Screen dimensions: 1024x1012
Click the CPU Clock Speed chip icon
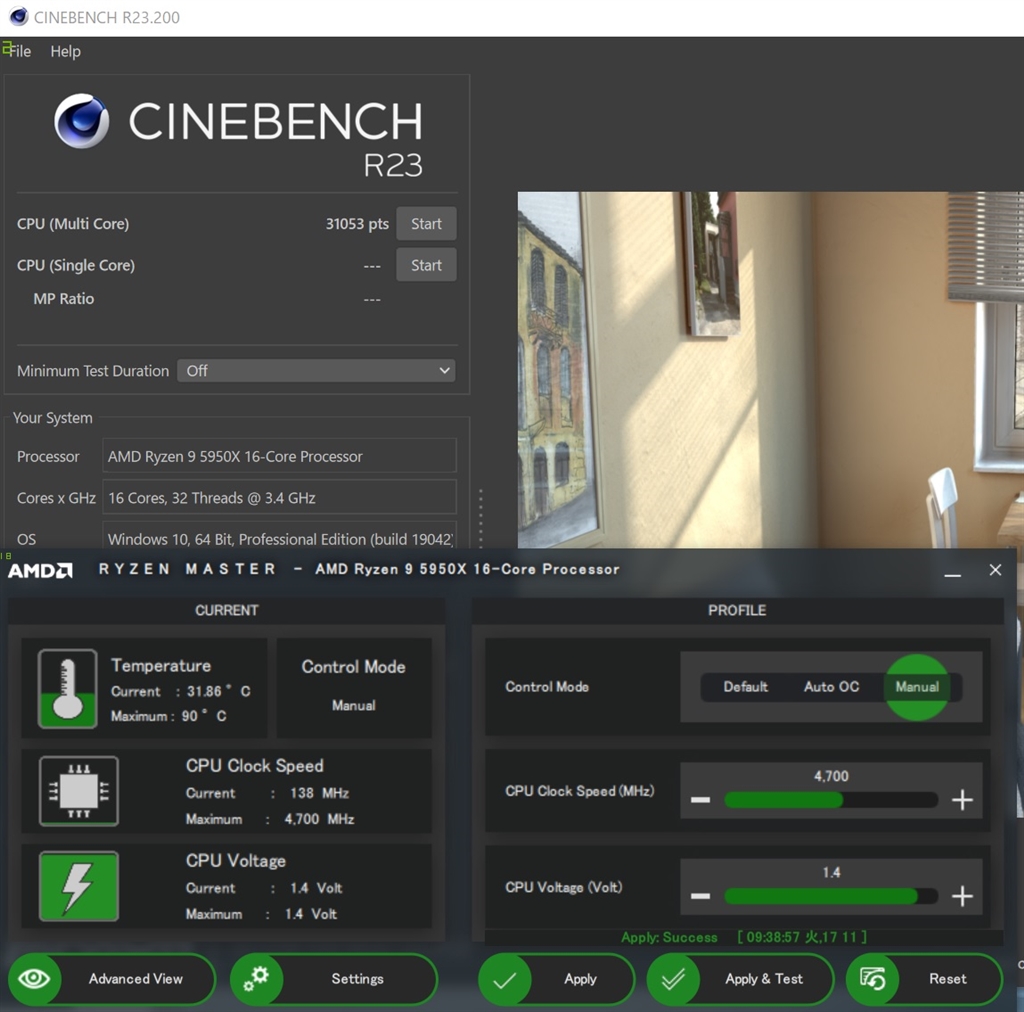click(80, 791)
